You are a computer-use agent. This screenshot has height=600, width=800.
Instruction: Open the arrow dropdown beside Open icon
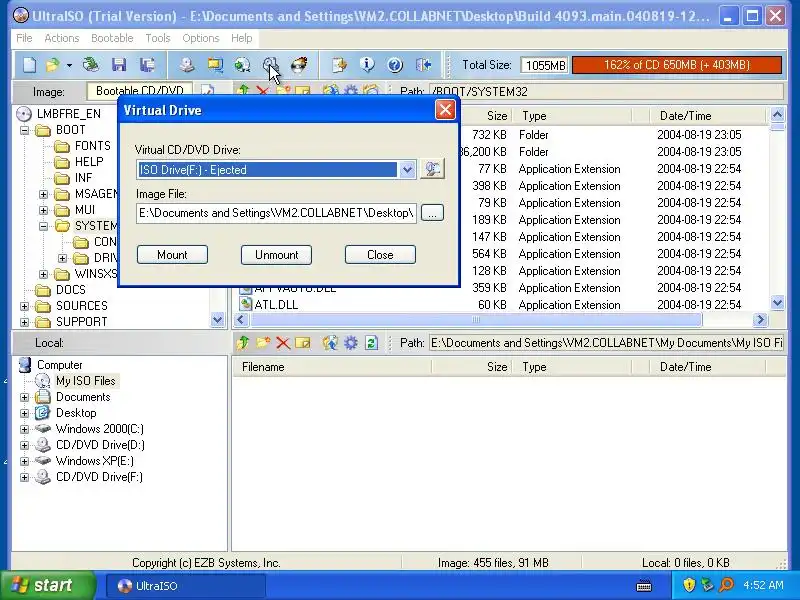tap(69, 65)
